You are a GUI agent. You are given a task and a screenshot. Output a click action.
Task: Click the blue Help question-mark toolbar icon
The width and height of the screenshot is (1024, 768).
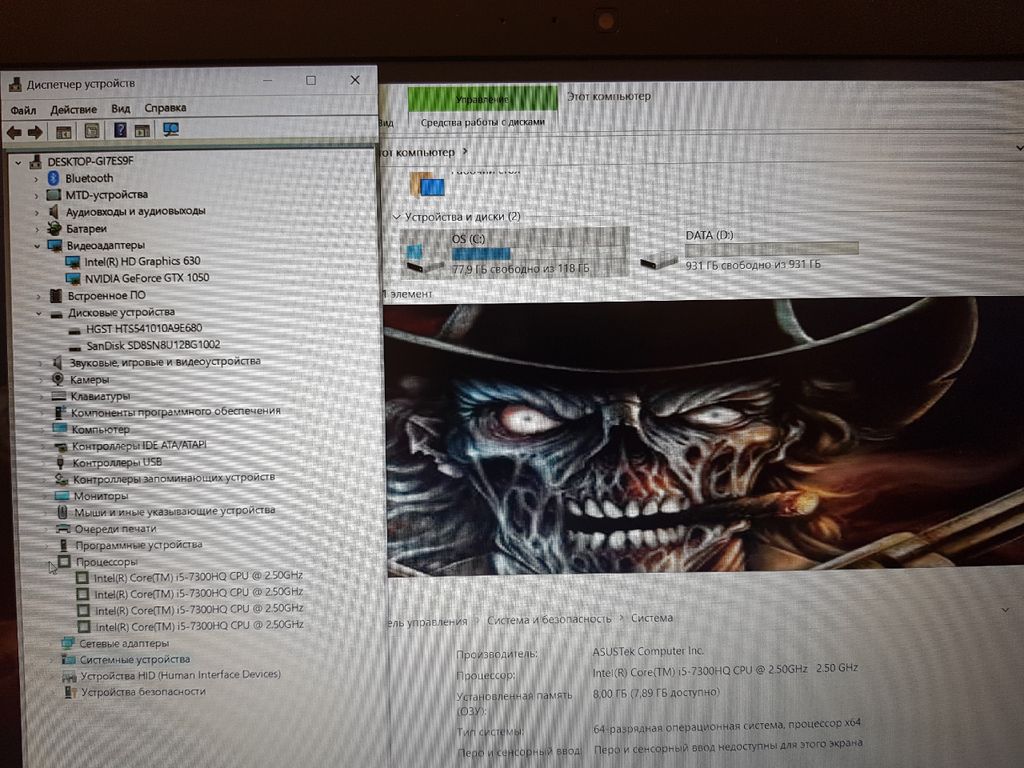[x=120, y=131]
